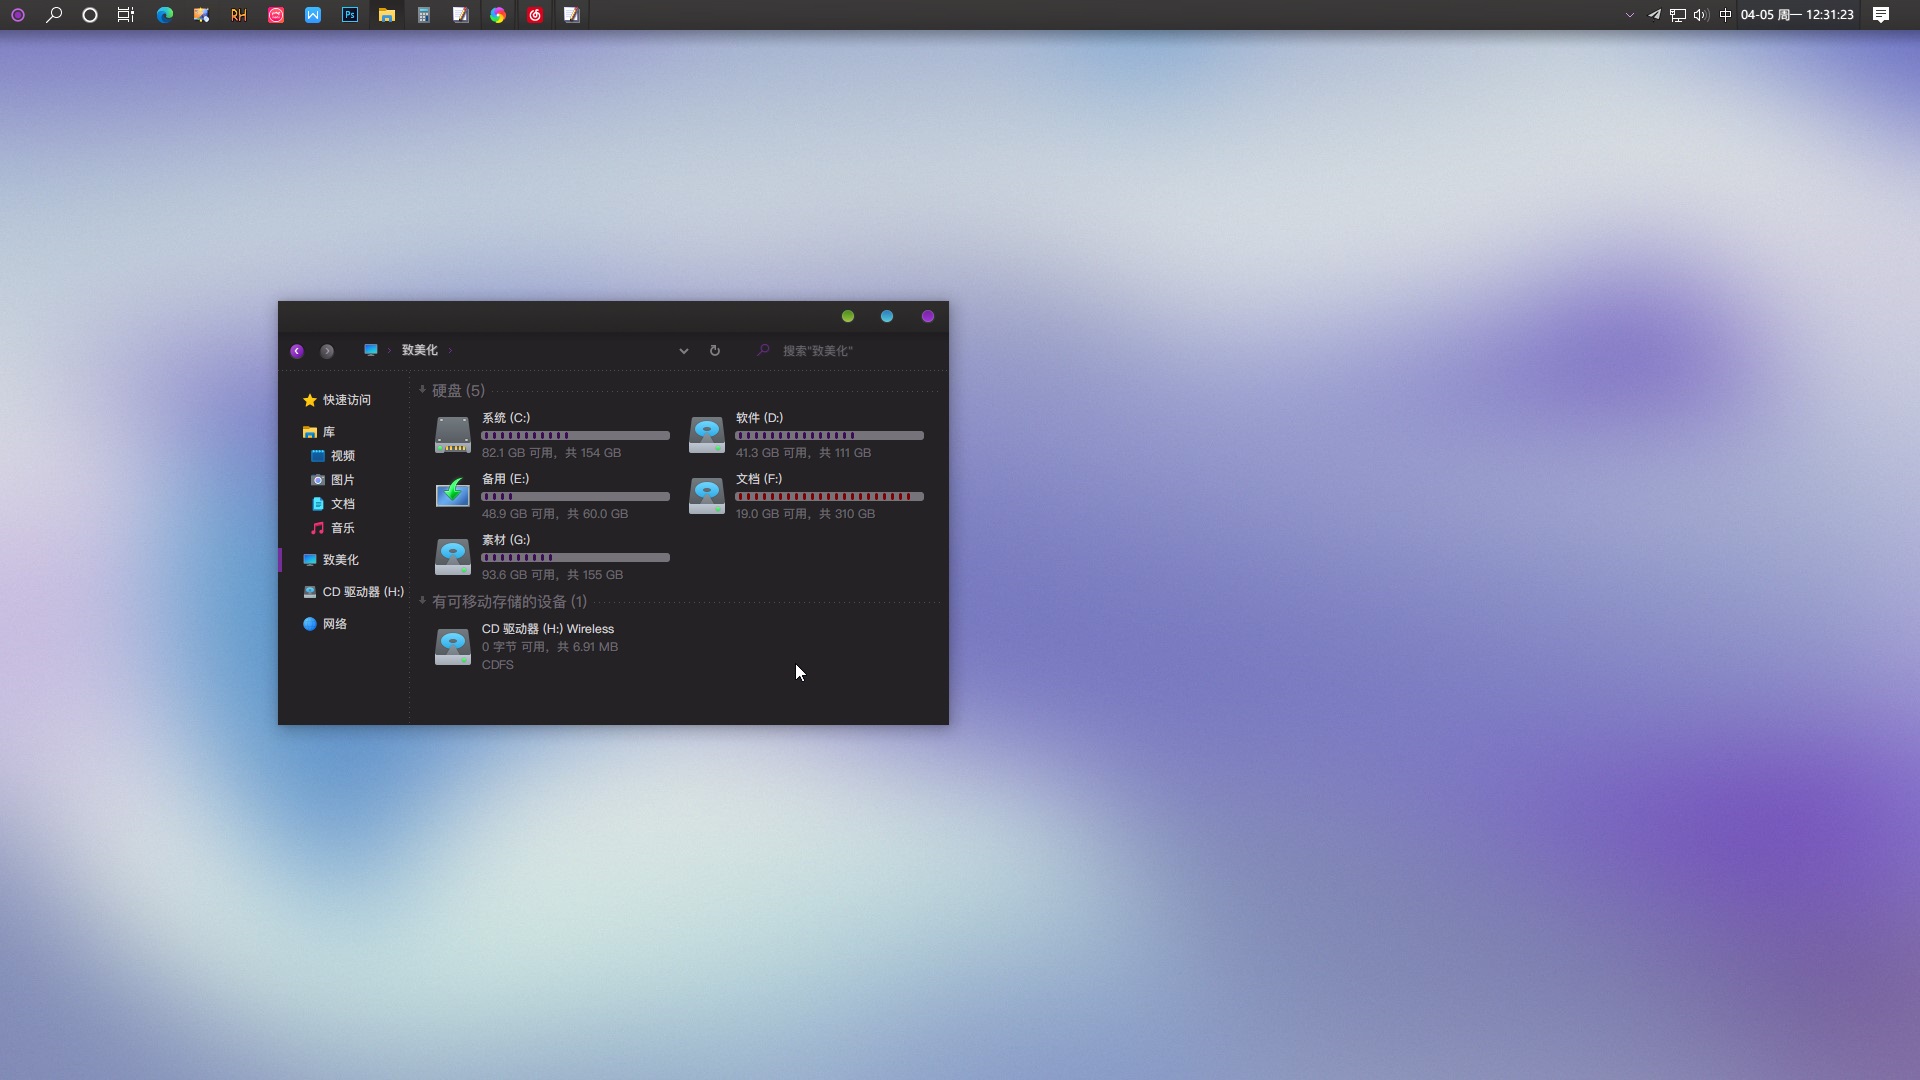The height and width of the screenshot is (1080, 1920).
Task: Open the notification center icon
Action: pos(1881,15)
